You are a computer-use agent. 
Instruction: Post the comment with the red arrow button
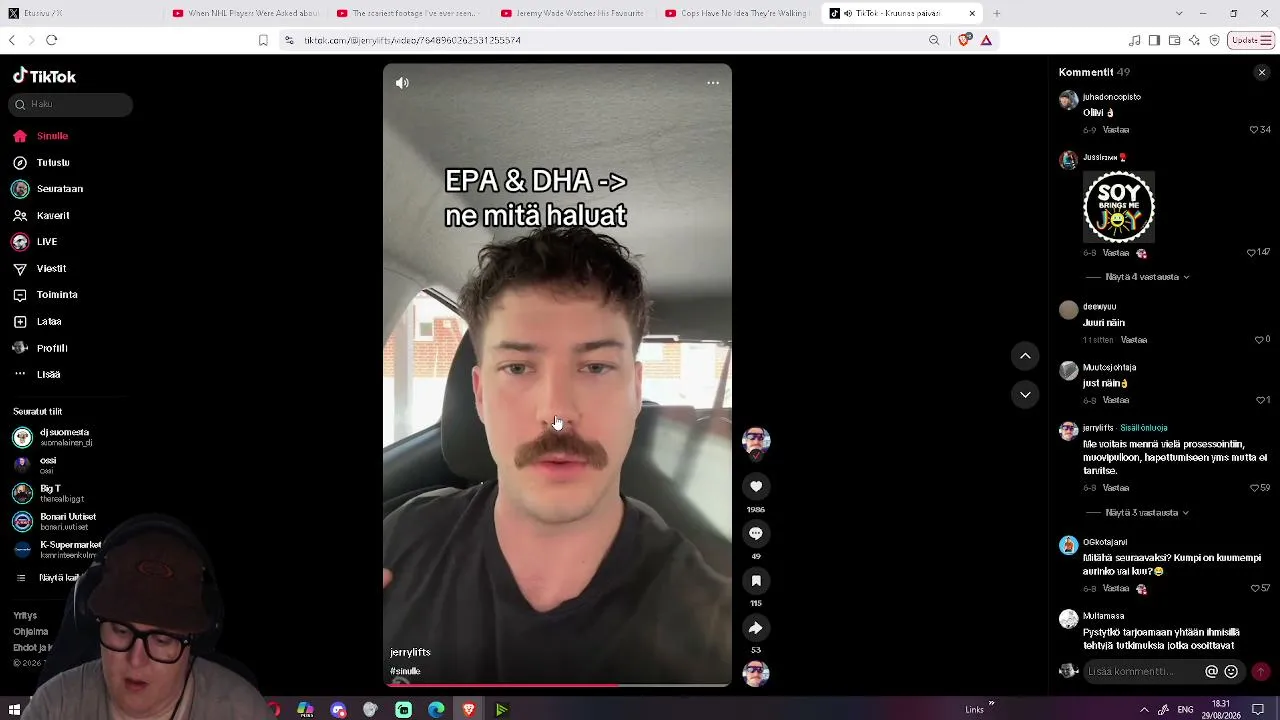[x=1260, y=672]
